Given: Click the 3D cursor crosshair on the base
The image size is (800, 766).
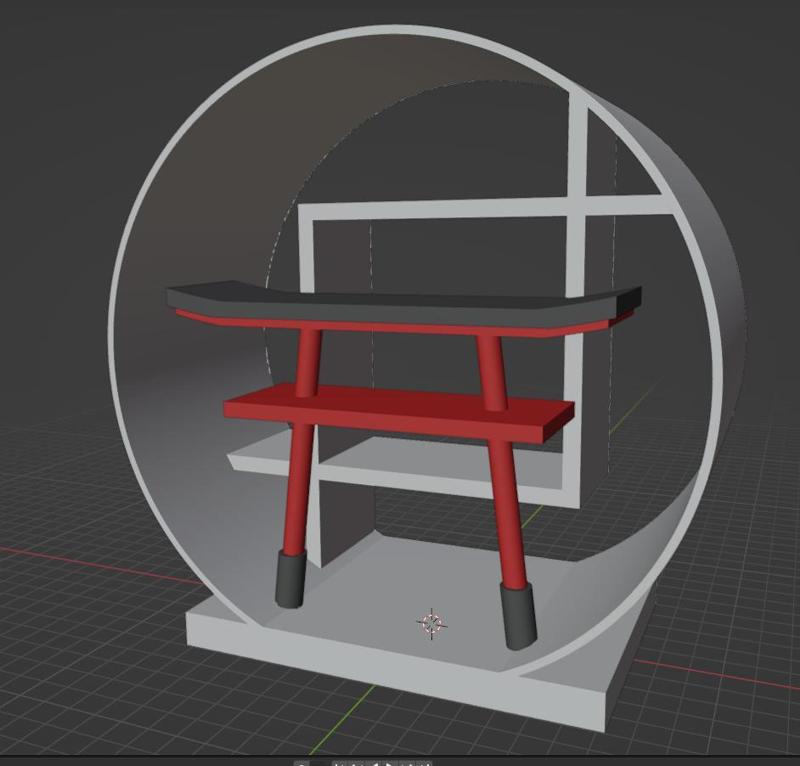Looking at the screenshot, I should pyautogui.click(x=432, y=624).
